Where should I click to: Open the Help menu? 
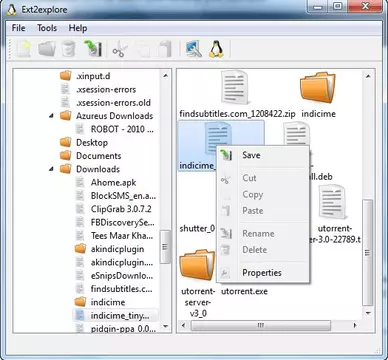[x=78, y=28]
